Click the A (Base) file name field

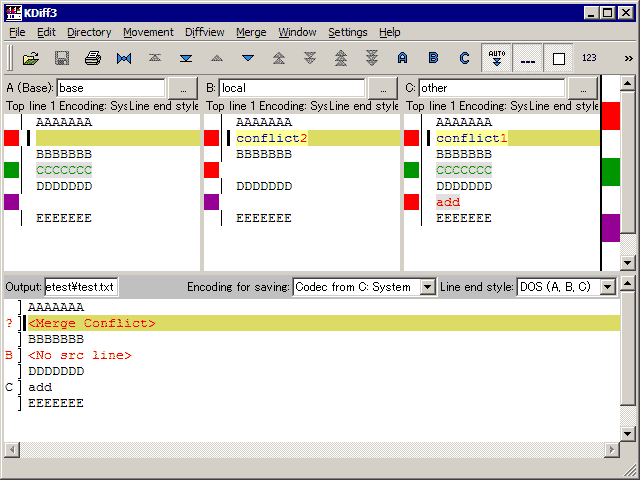(111, 88)
